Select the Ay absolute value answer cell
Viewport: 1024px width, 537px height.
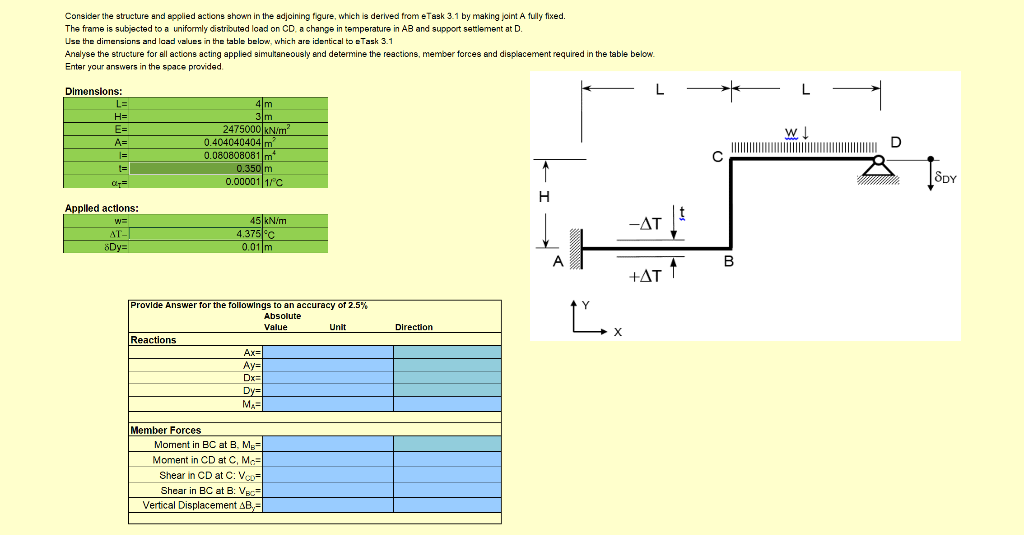pos(328,365)
